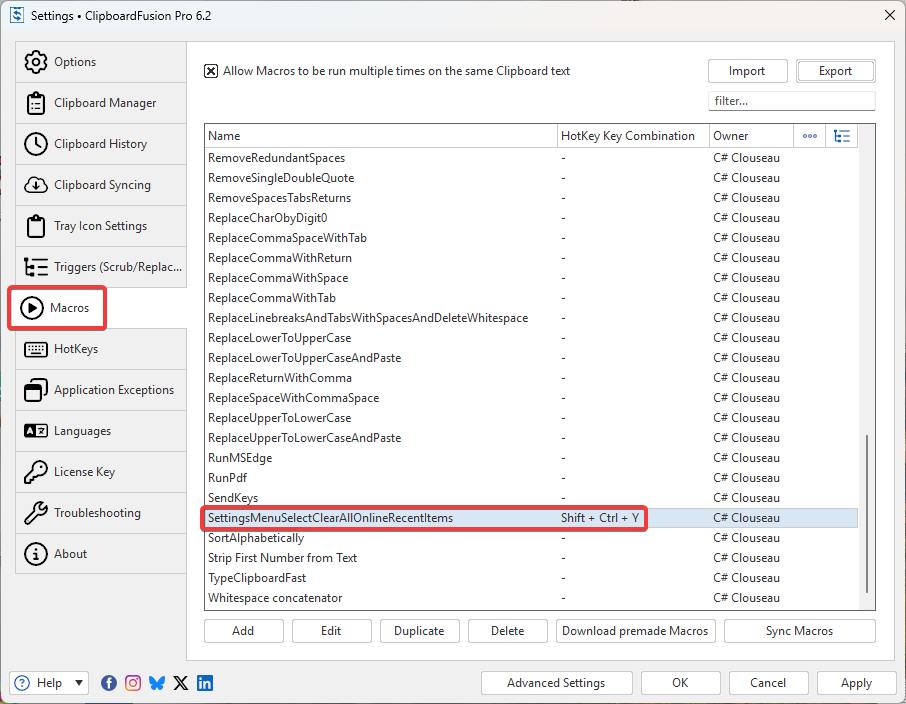Viewport: 906px width, 704px height.
Task: Open Advanced Settings
Action: tap(556, 683)
